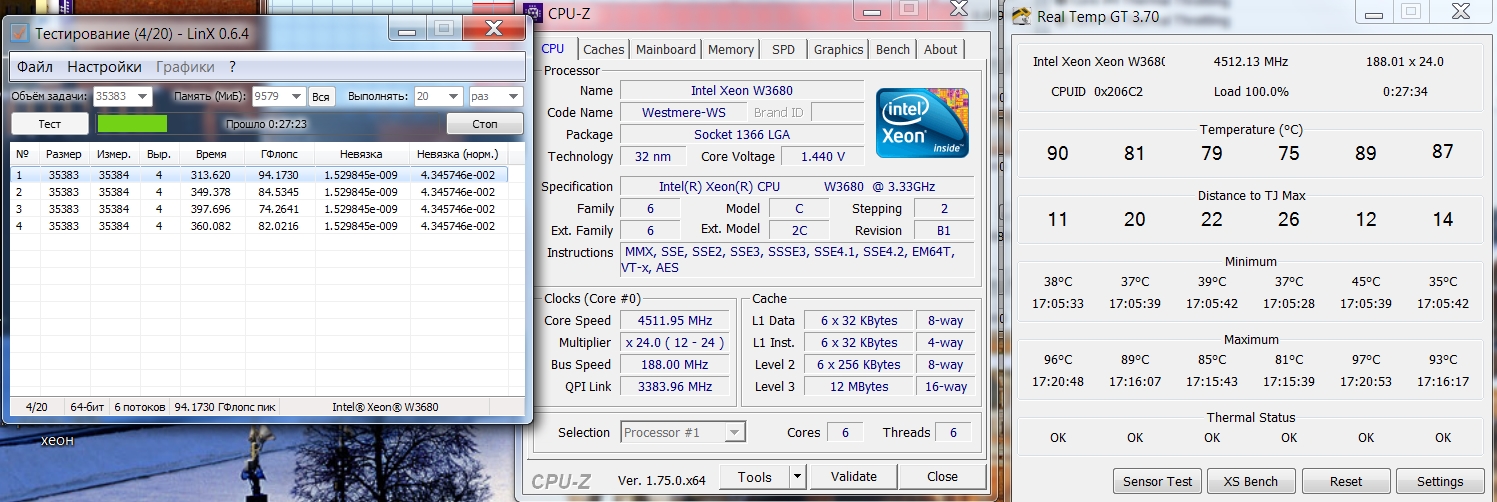The width and height of the screenshot is (1497, 502).
Task: Click the Bus Speed 188.00 MHz value
Action: pos(674,364)
